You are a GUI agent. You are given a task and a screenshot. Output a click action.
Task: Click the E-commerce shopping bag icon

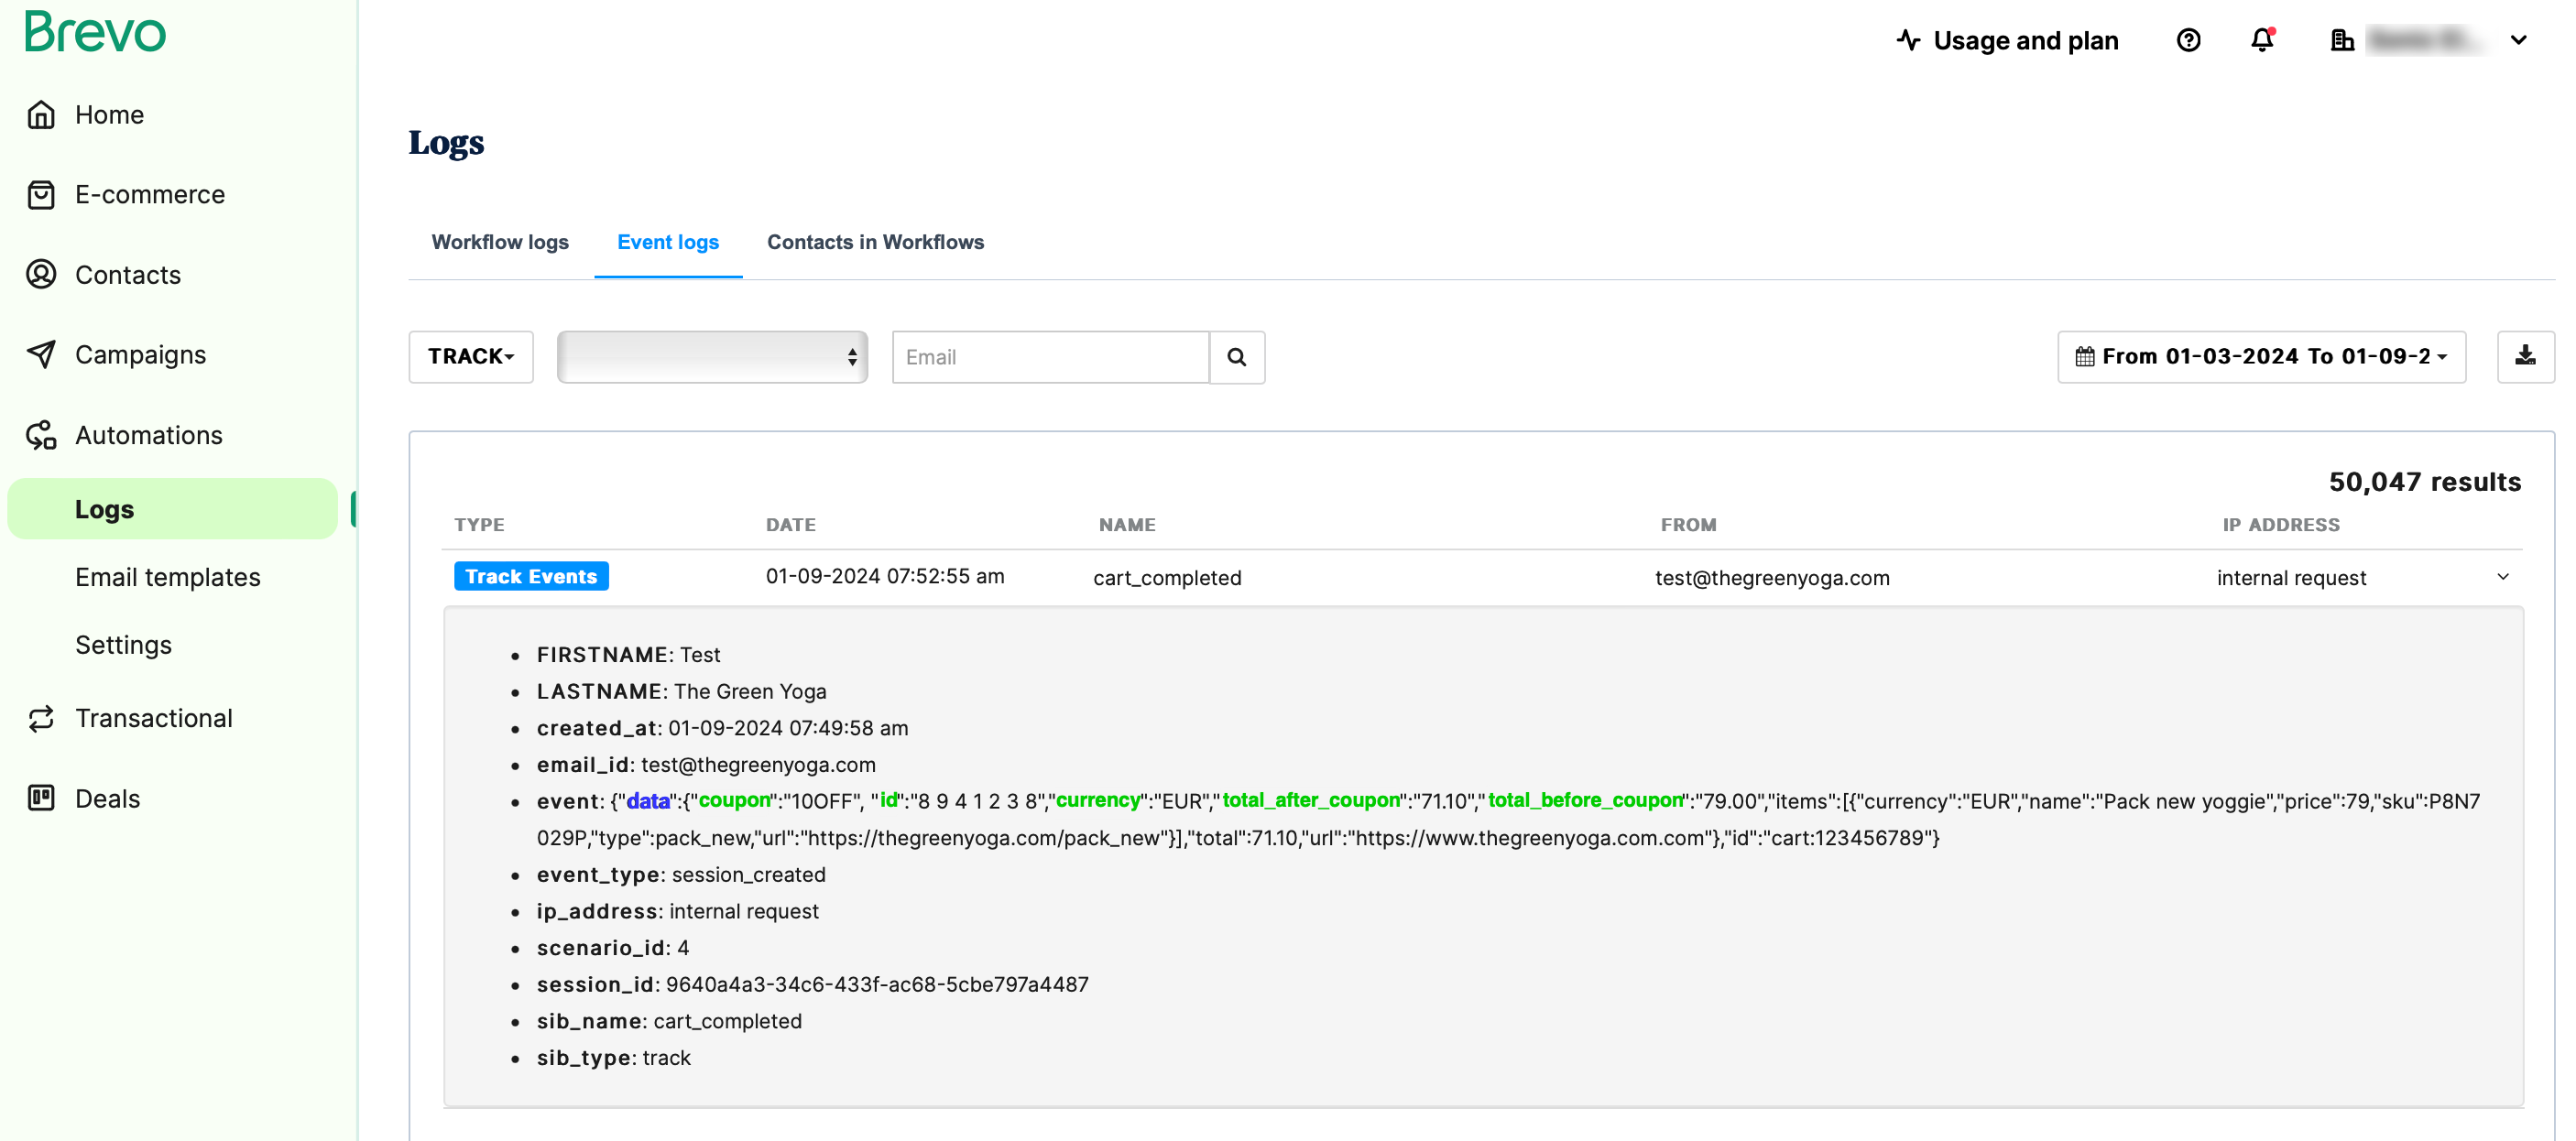point(41,195)
